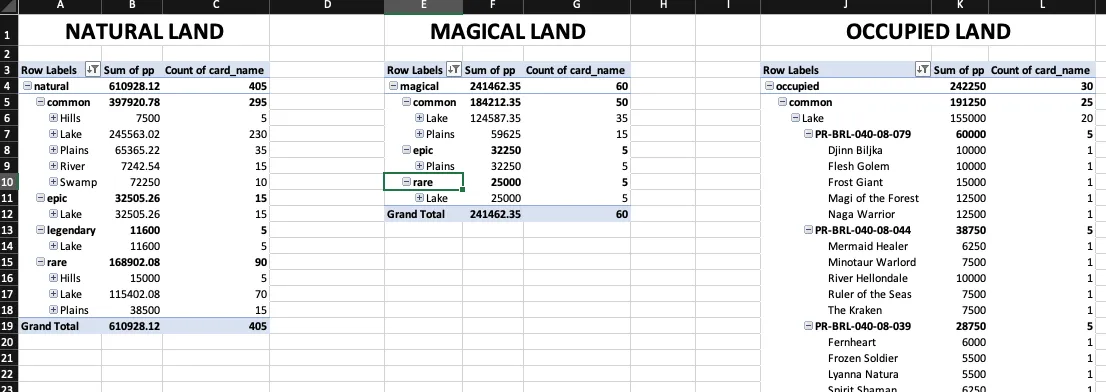1106x392 pixels.
Task: Expand the River row
Action: click(54, 166)
